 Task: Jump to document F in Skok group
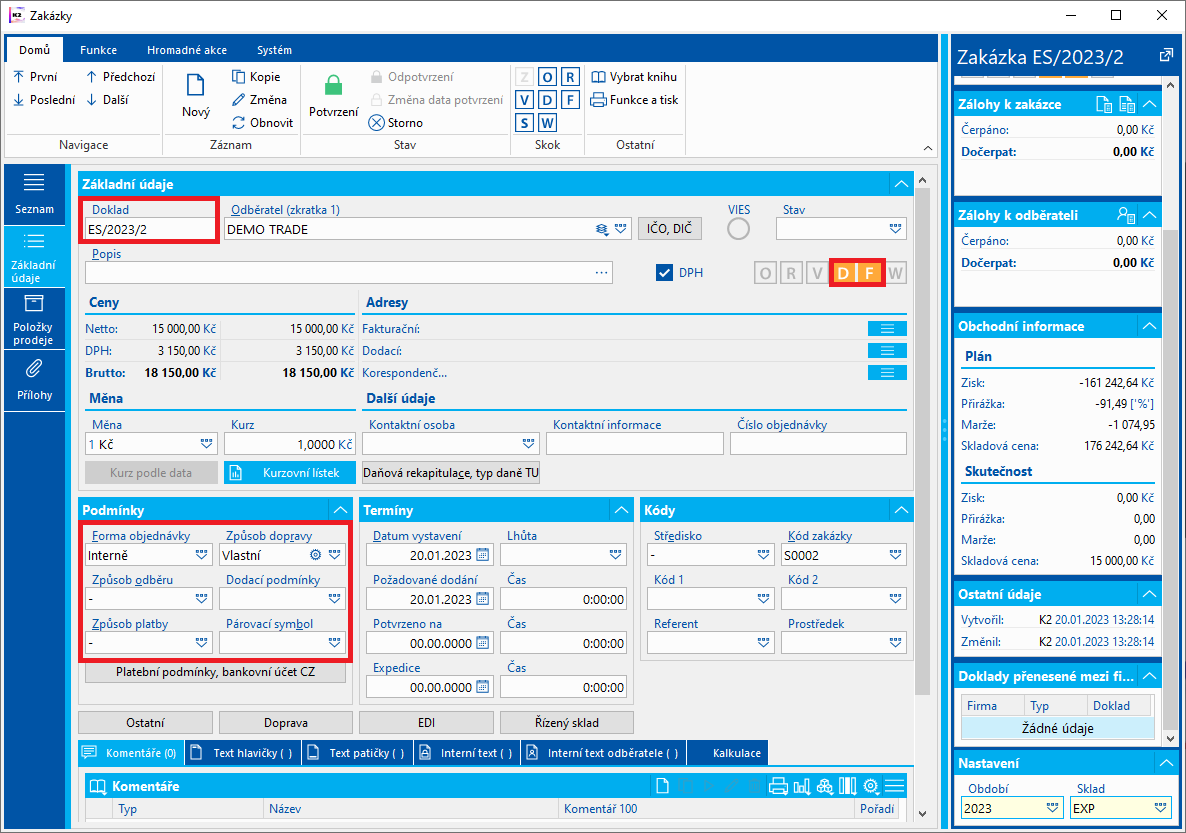coord(570,100)
